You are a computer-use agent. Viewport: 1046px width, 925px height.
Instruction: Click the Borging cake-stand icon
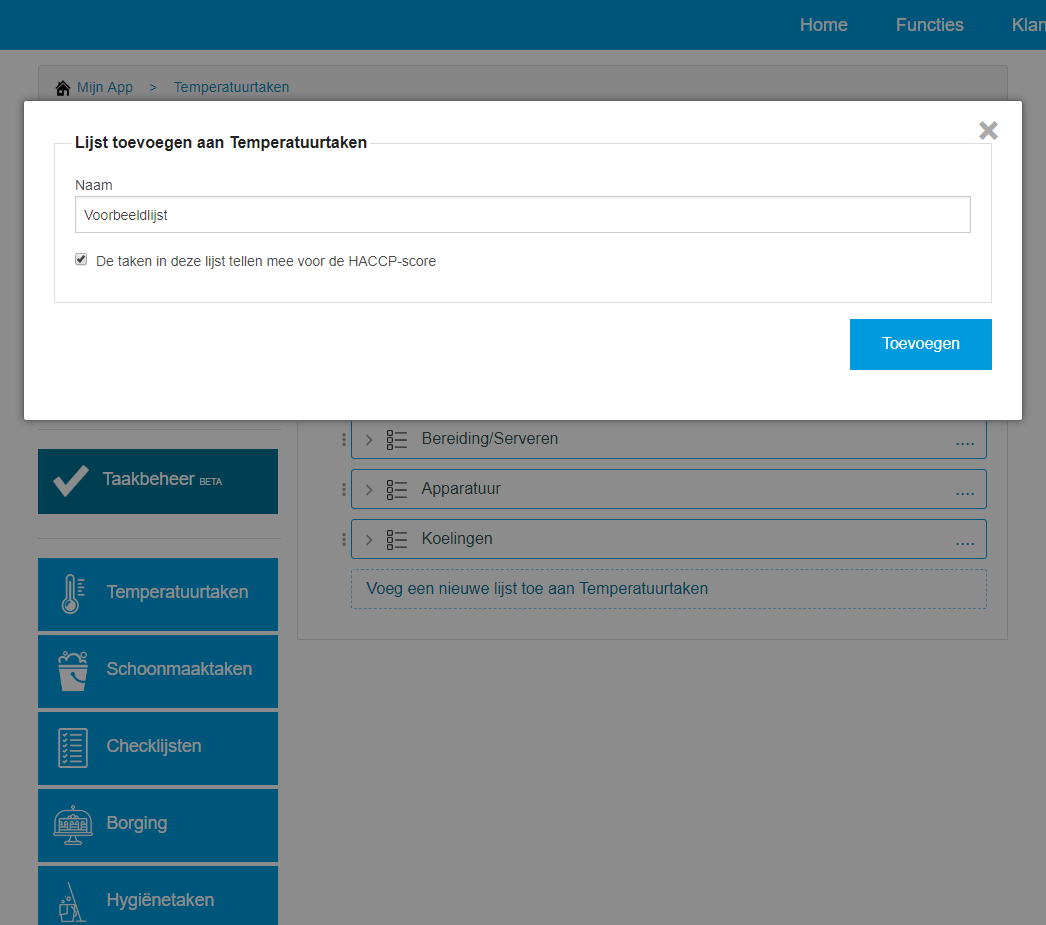click(x=73, y=825)
